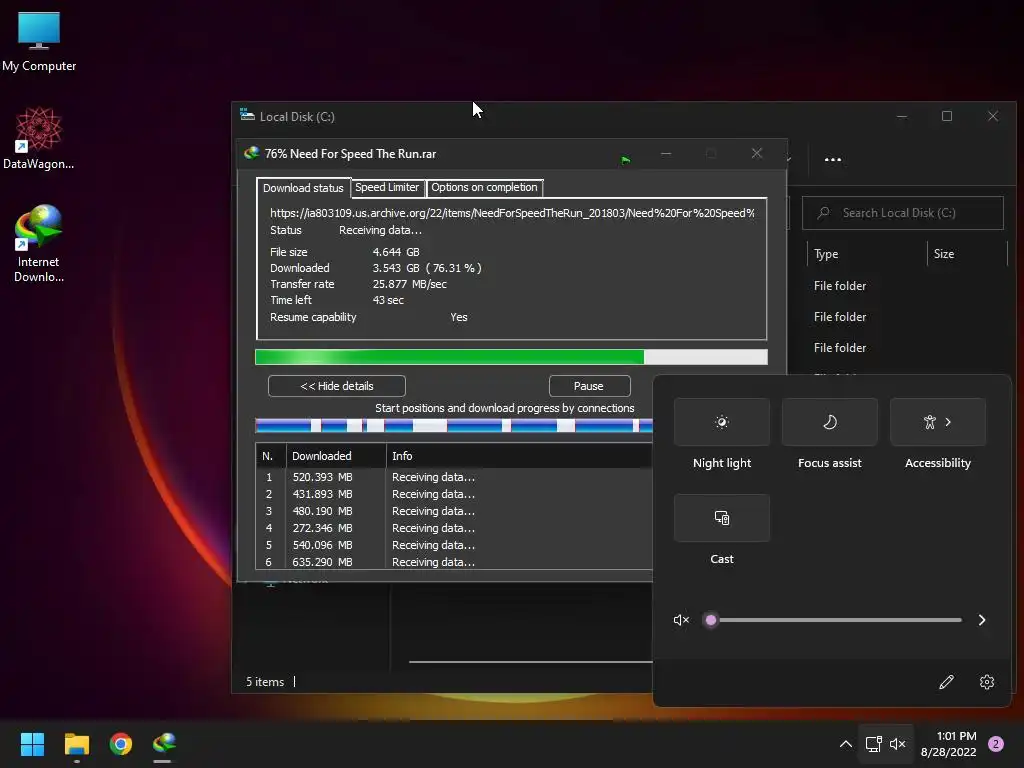
Task: Click muted speaker tray icon
Action: pyautogui.click(x=897, y=744)
